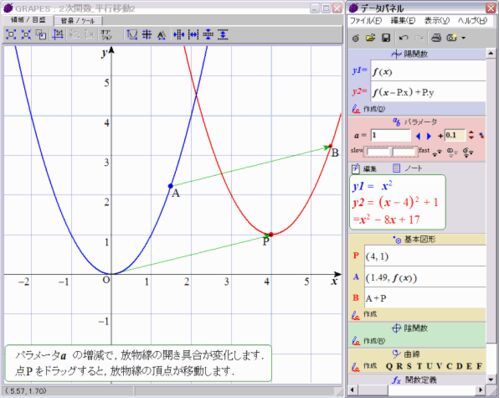Click the scroll down arrow of data panel

pyautogui.click(x=491, y=379)
